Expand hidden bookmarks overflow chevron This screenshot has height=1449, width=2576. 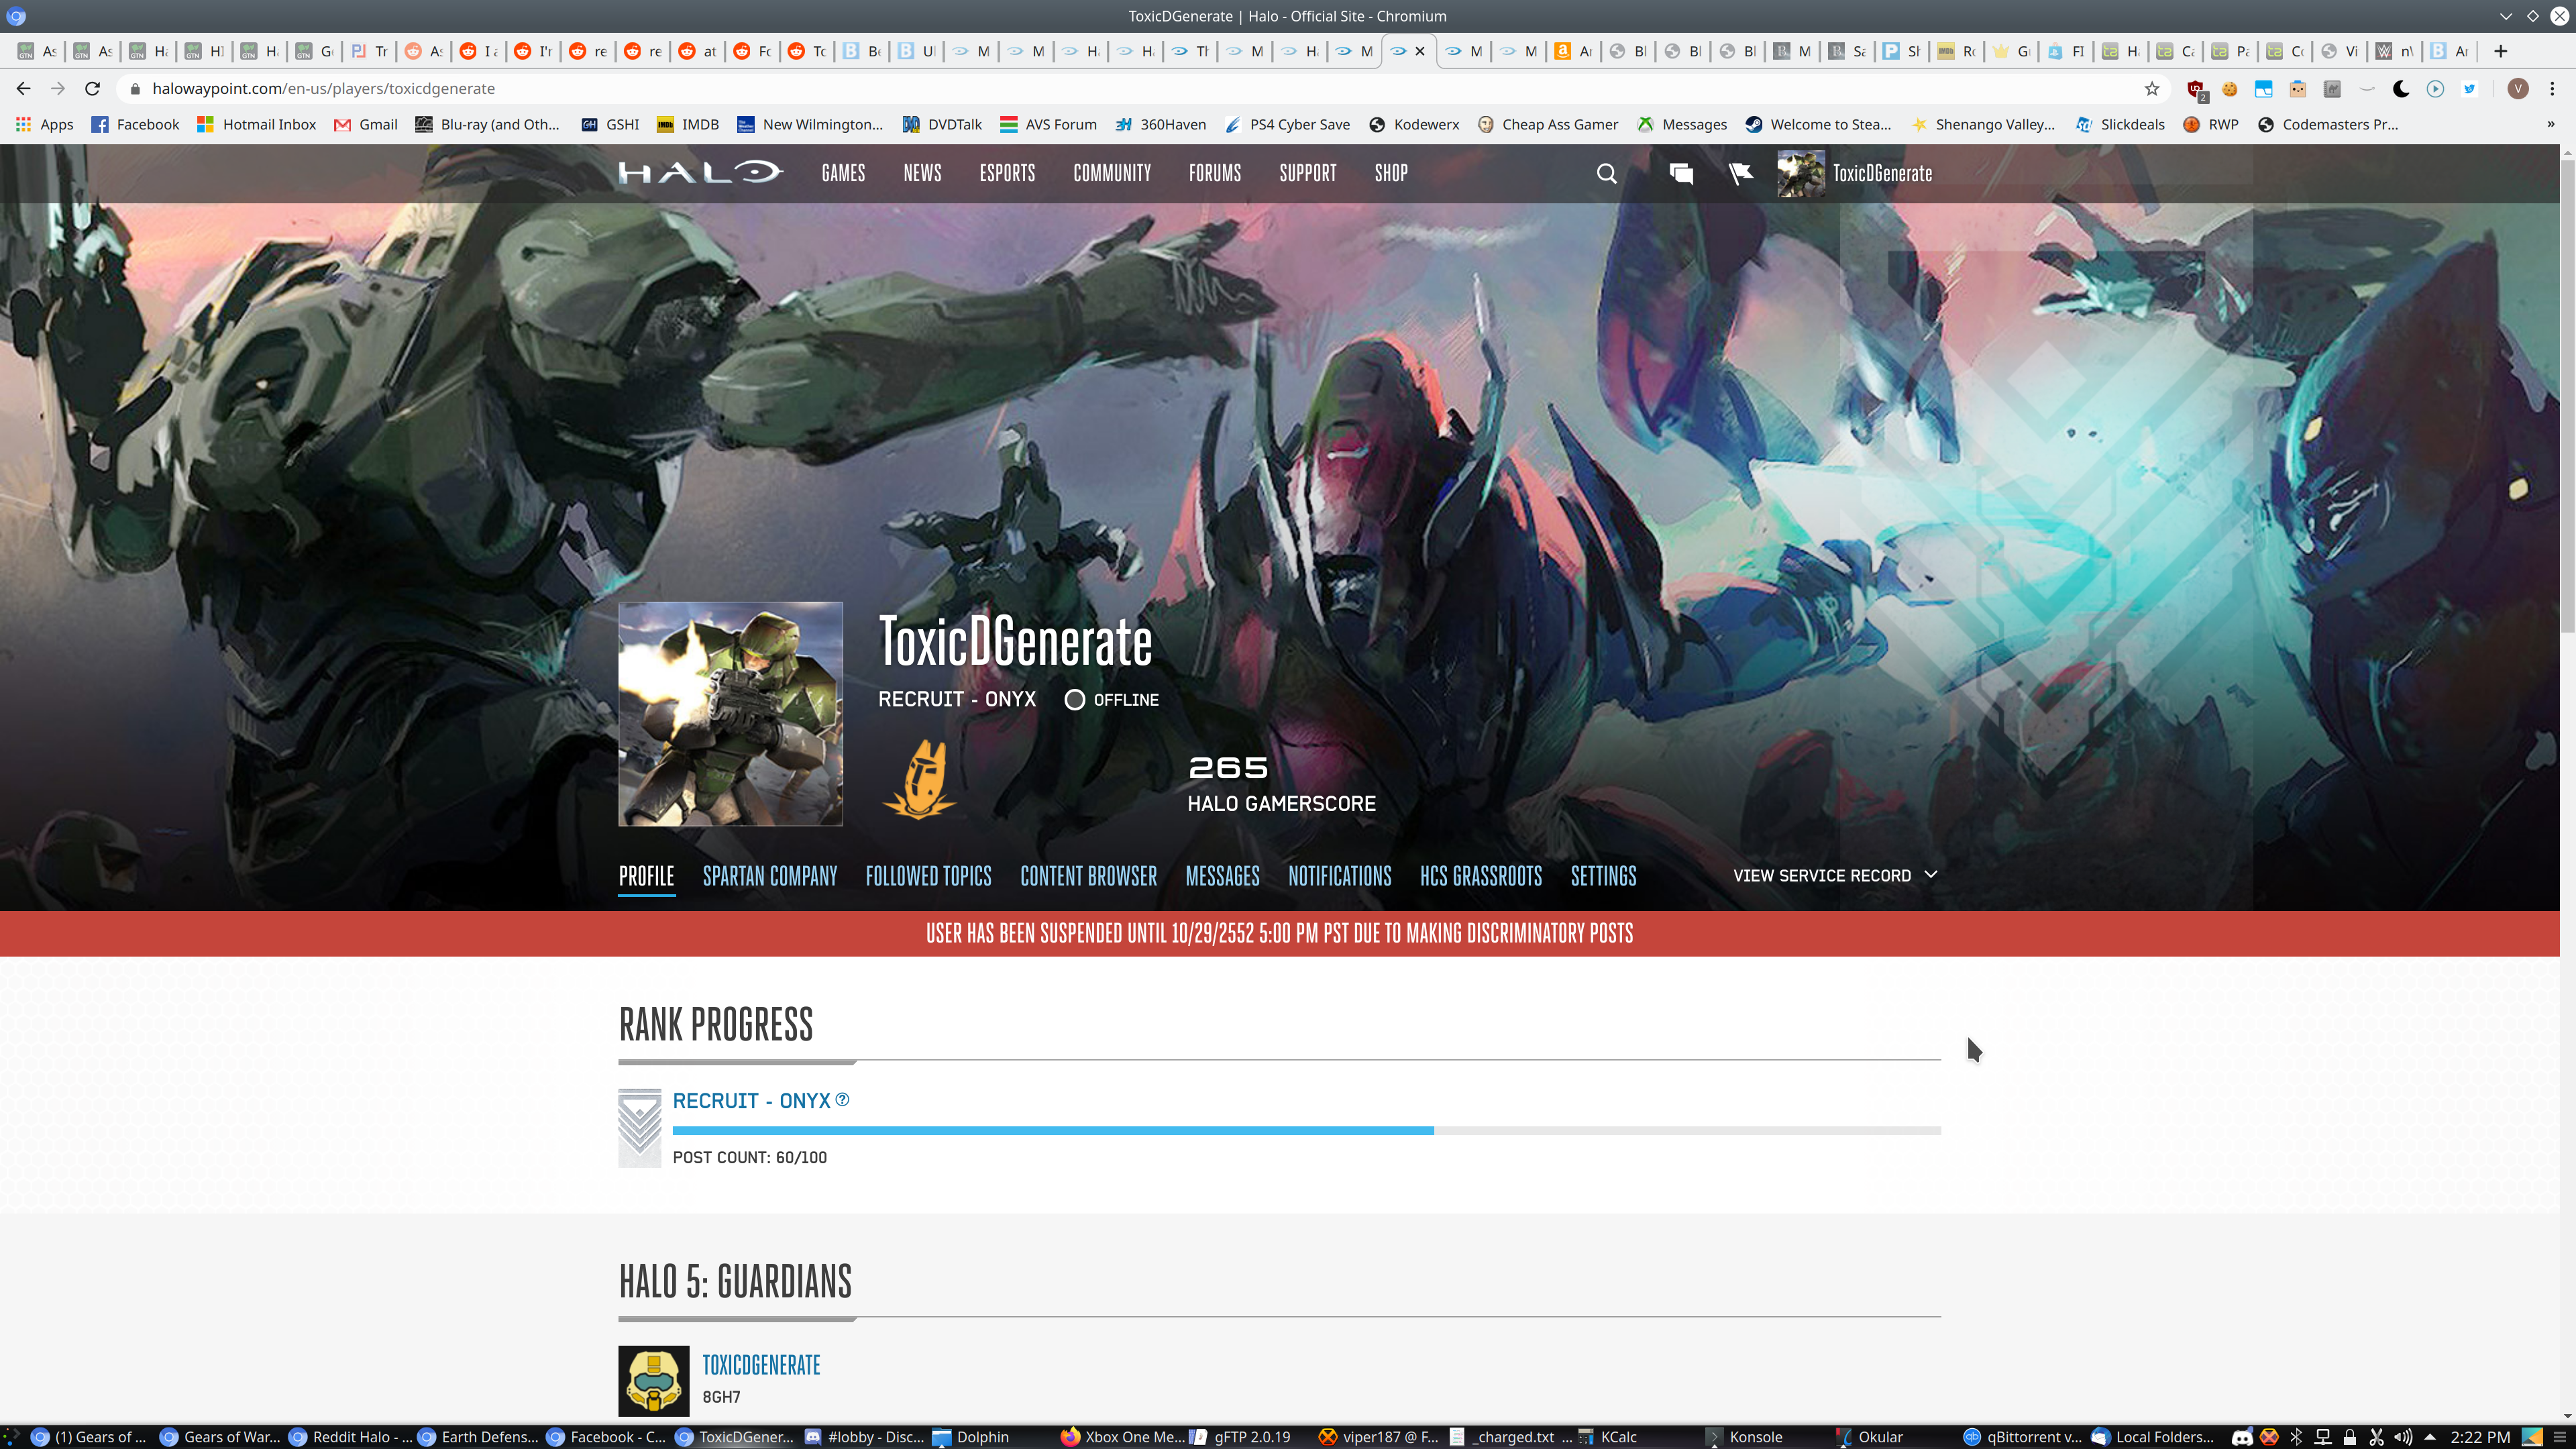(2551, 124)
